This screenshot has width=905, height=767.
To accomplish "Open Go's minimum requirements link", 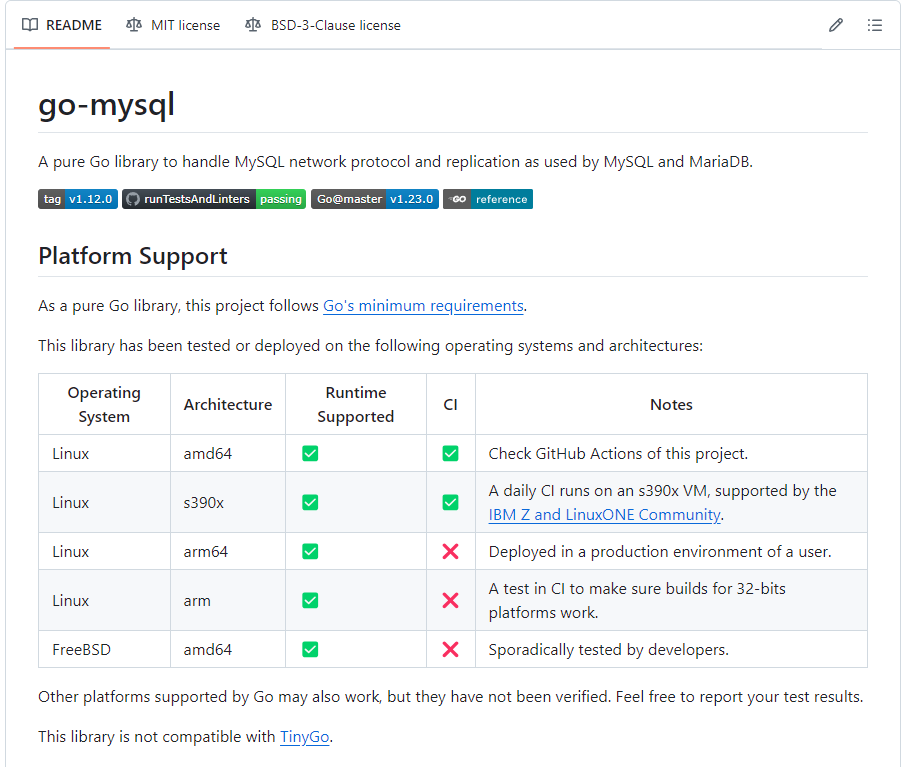I will tap(423, 306).
